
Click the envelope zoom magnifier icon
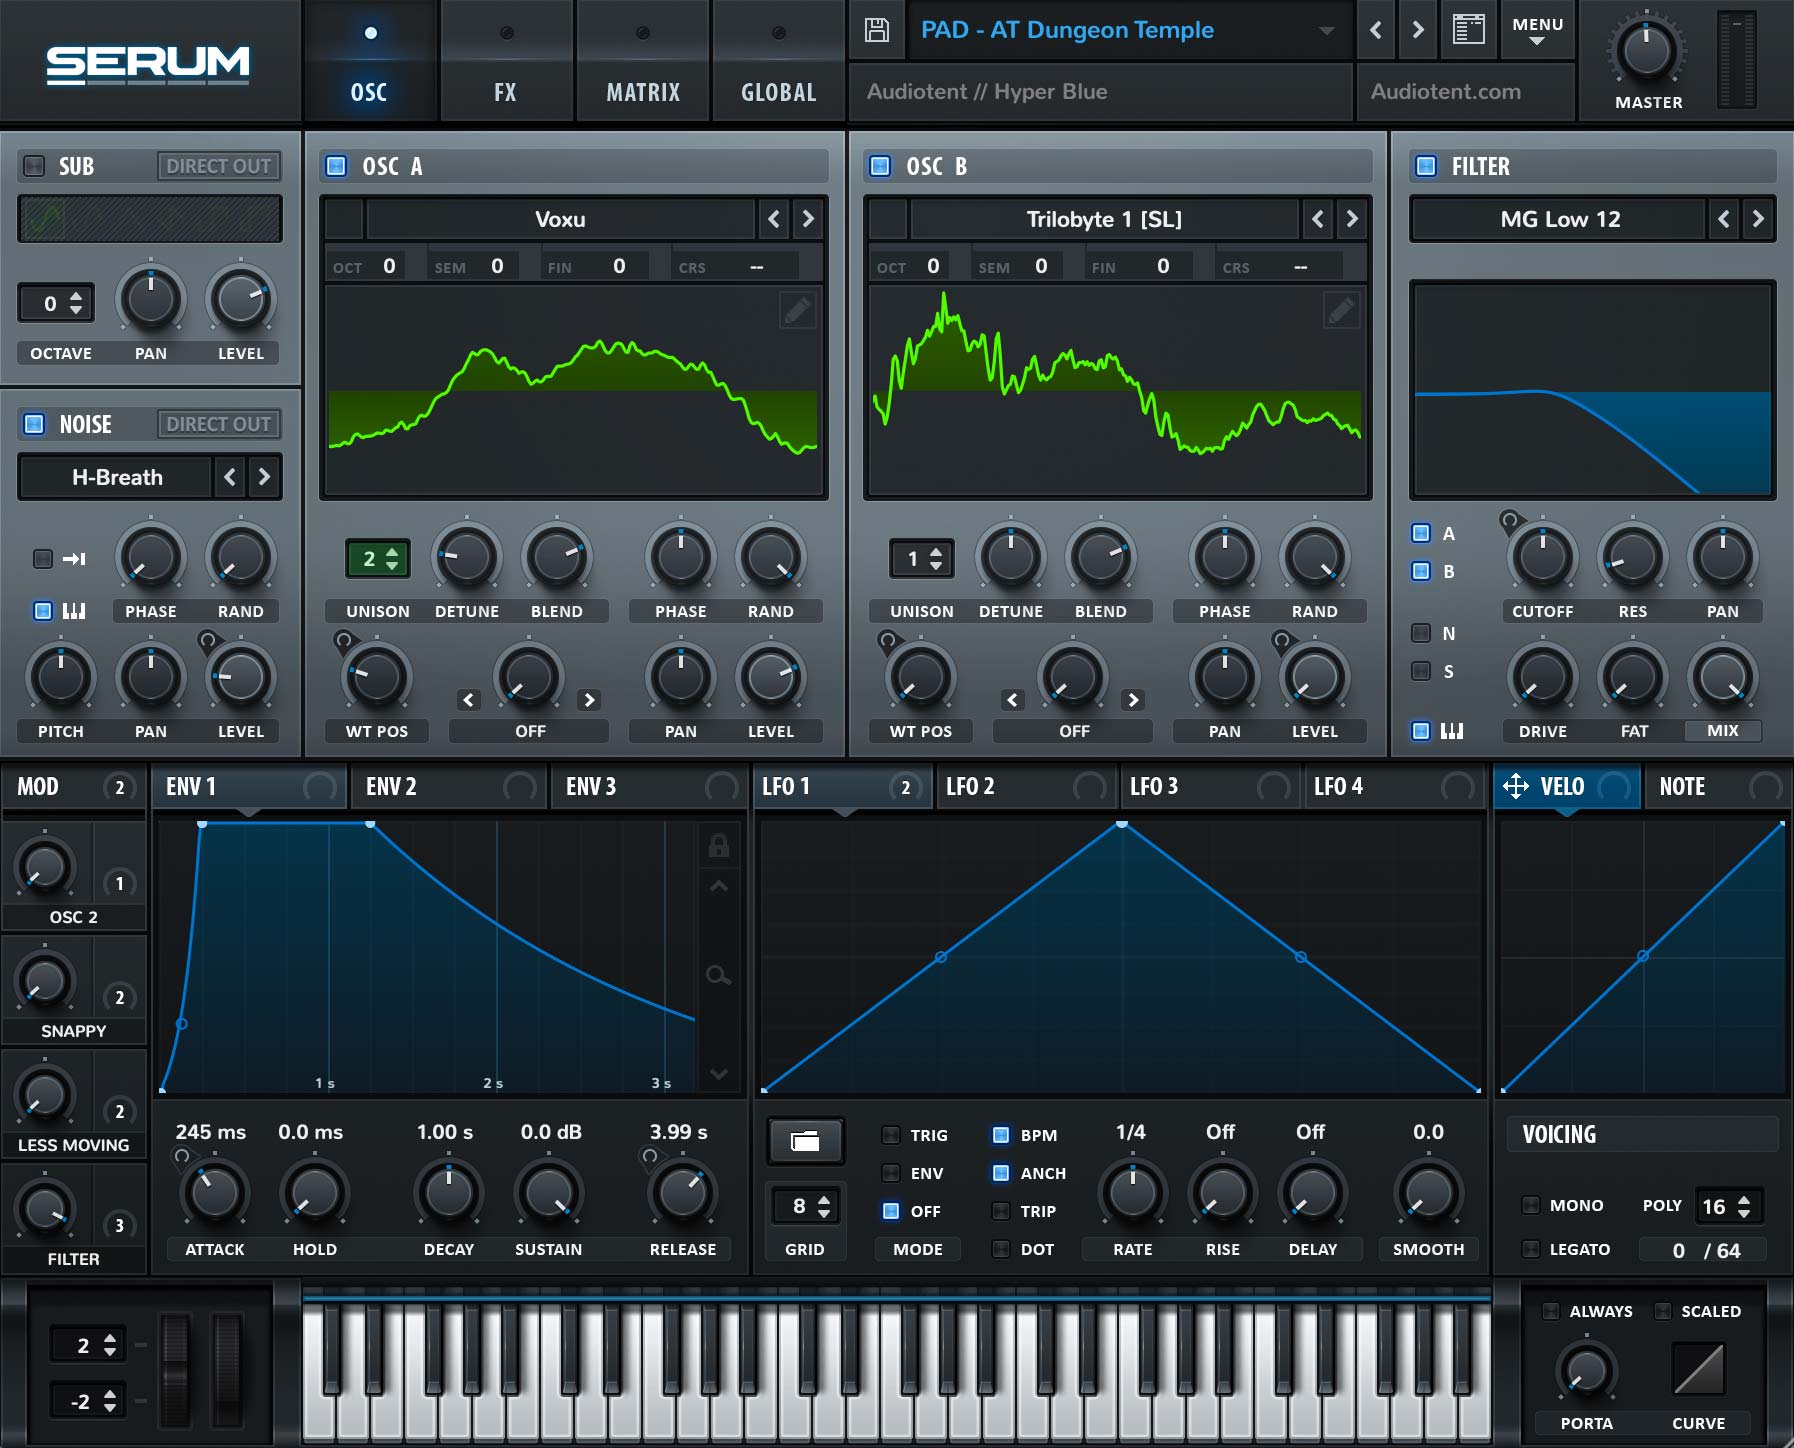718,975
